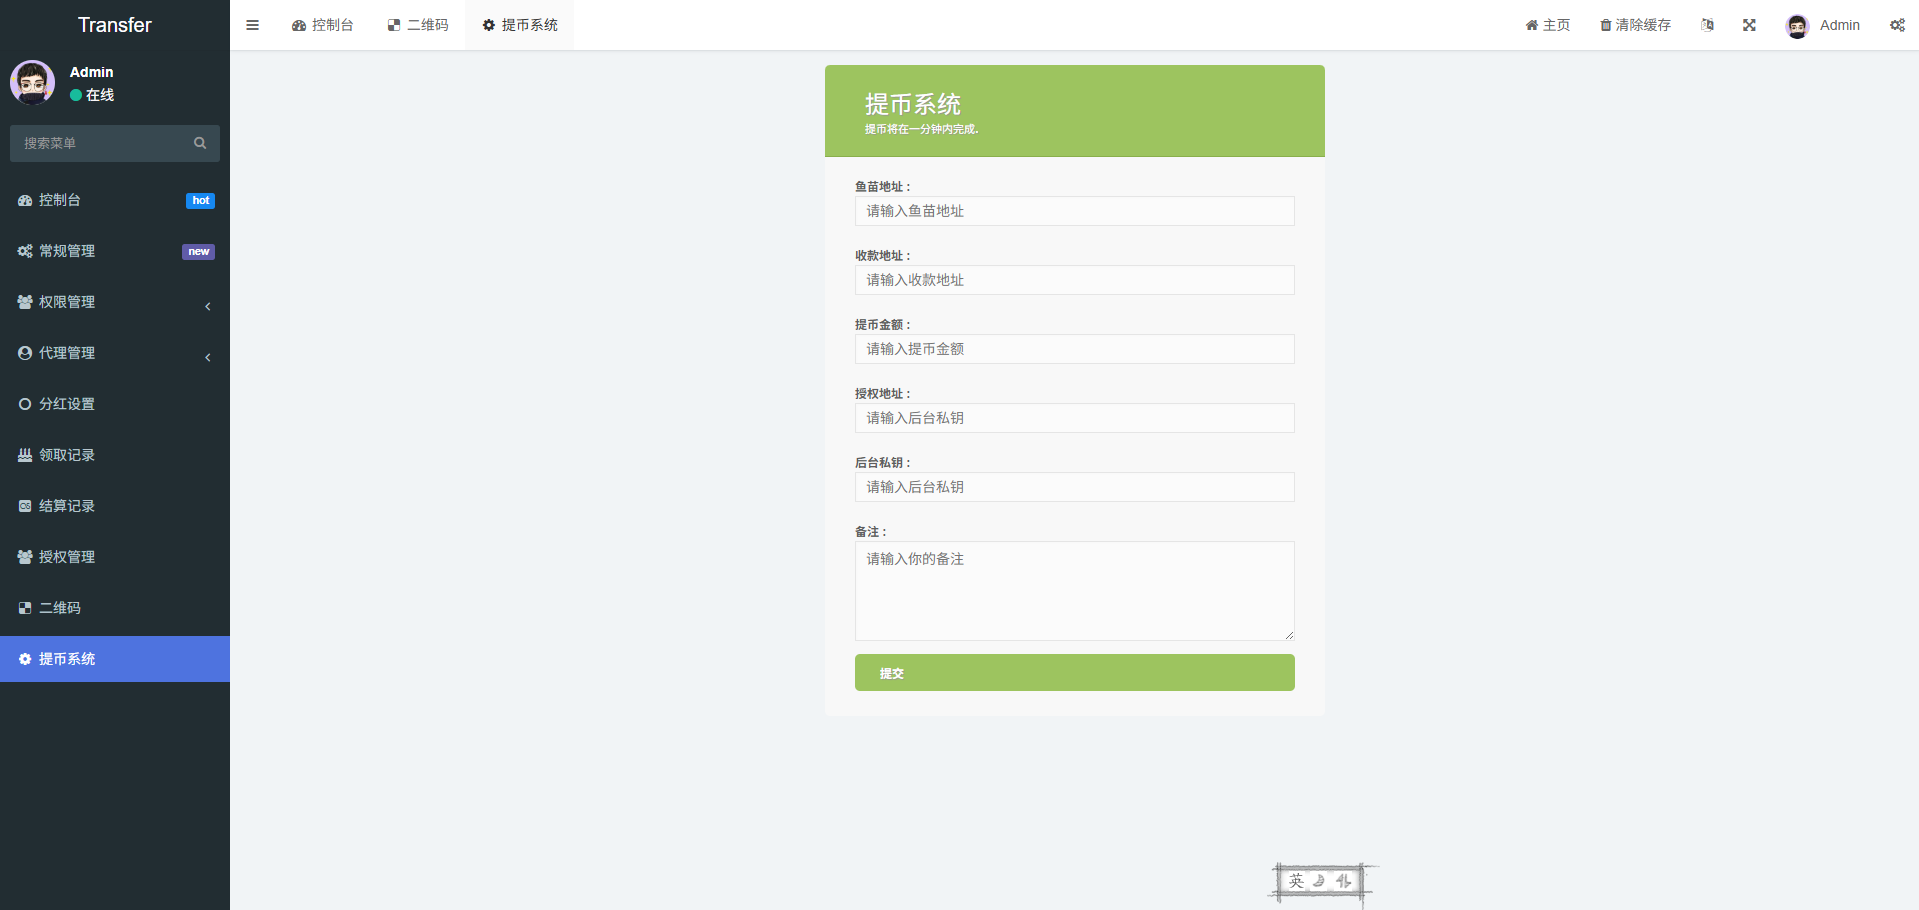Collapse the currently open 提币系统 menu item
Image resolution: width=1919 pixels, height=910 pixels.
[x=66, y=658]
